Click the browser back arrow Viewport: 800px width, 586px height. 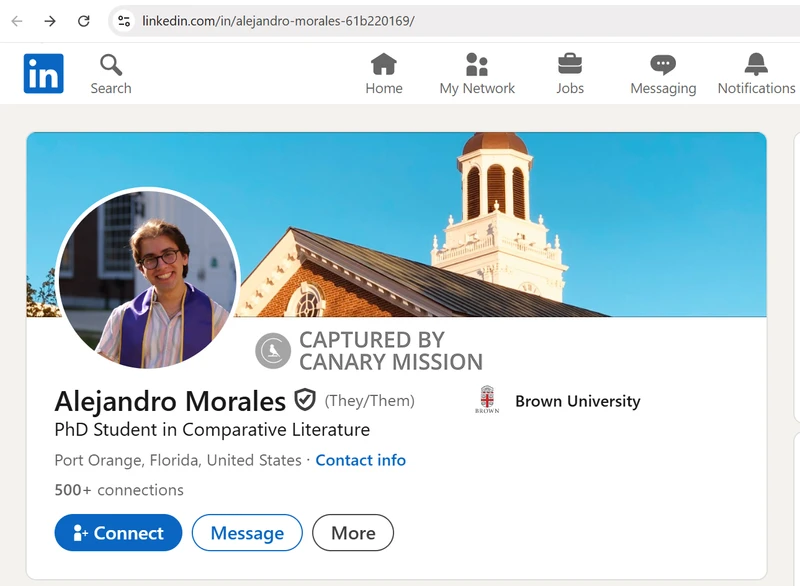pos(17,21)
